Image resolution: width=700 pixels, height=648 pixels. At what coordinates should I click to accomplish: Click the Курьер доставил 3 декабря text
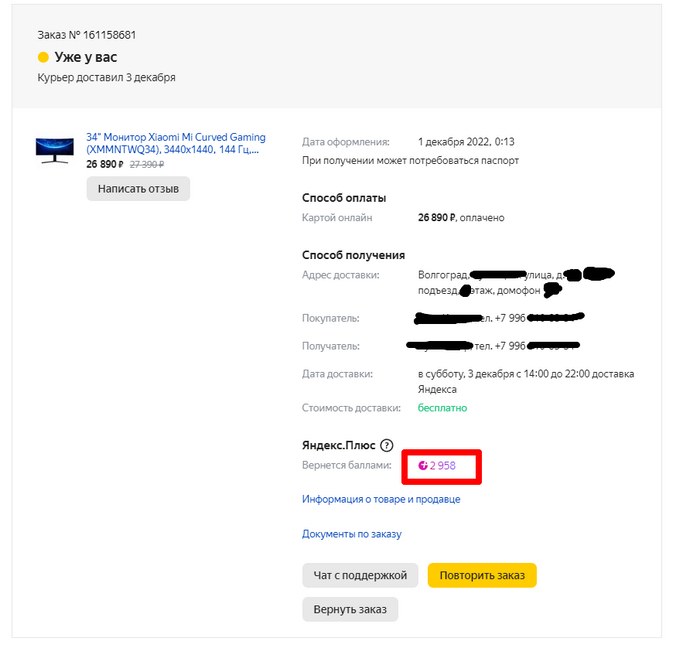pos(106,78)
